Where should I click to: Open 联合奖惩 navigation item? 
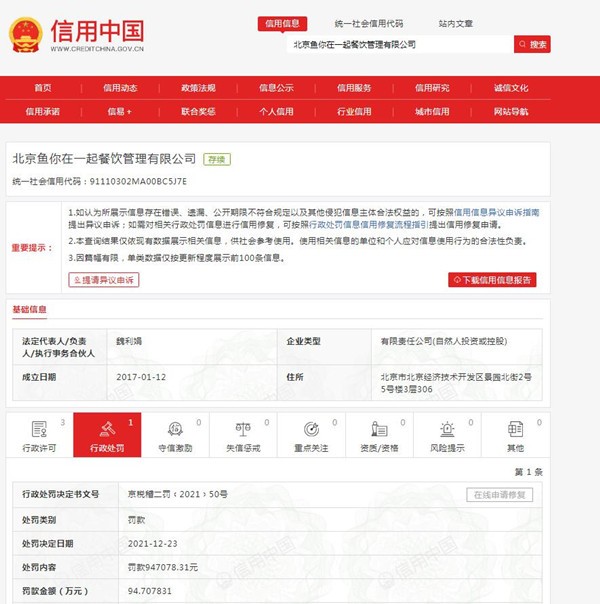(198, 112)
